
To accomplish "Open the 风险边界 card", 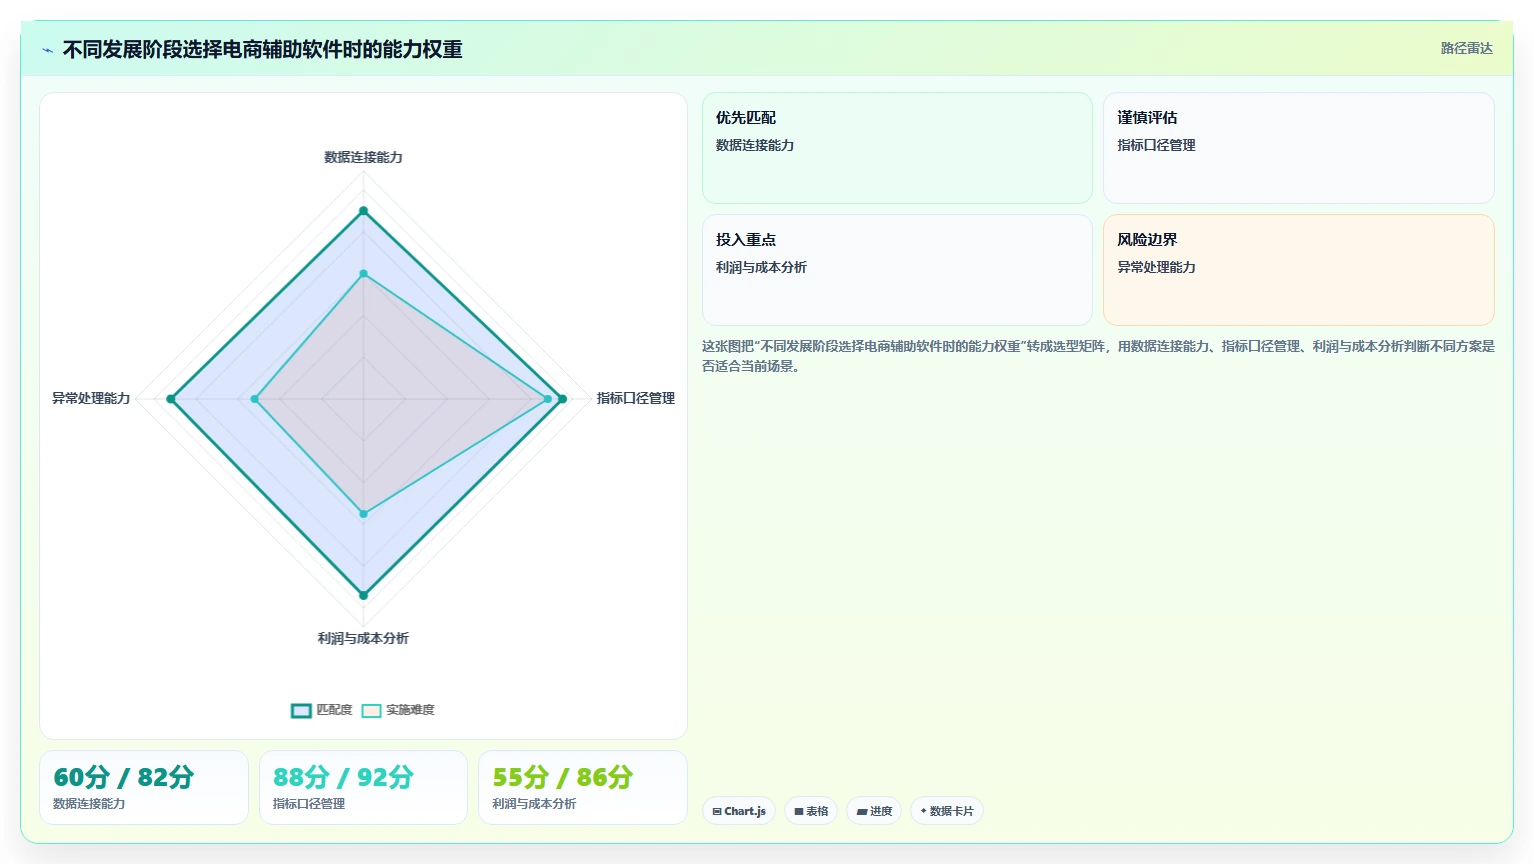I will [x=1299, y=270].
